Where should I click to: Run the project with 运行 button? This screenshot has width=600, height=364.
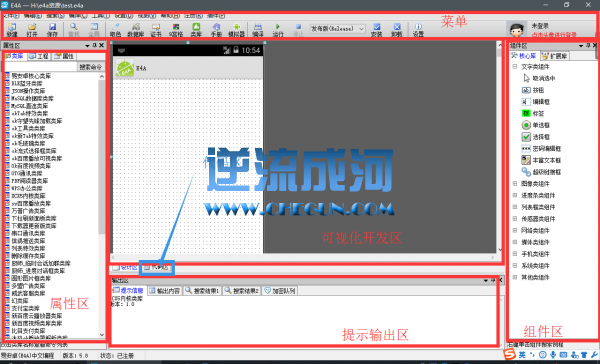tap(278, 29)
